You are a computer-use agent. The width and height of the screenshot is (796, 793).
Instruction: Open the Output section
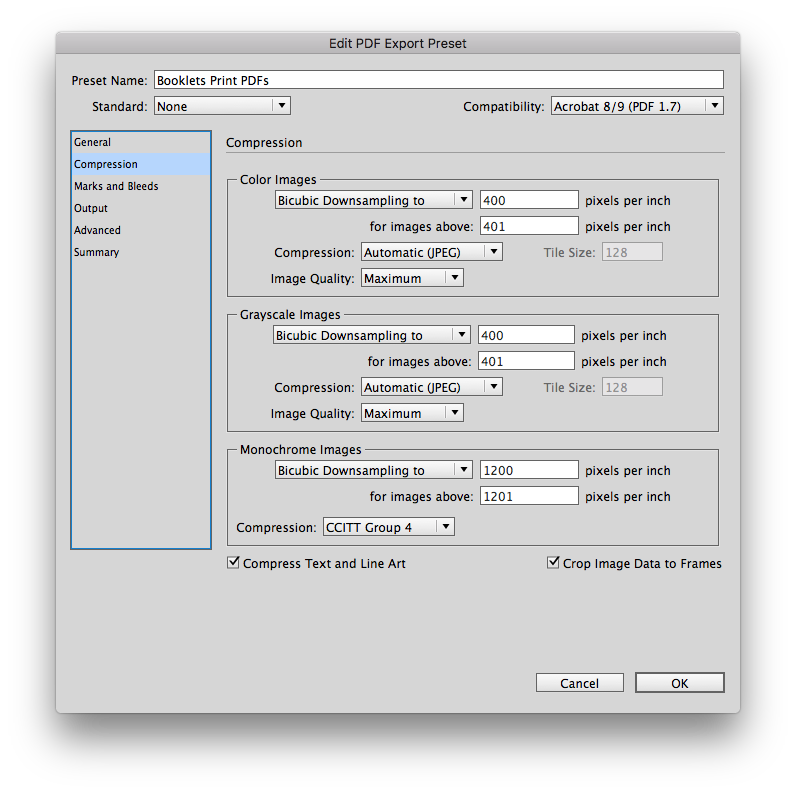pos(141,208)
